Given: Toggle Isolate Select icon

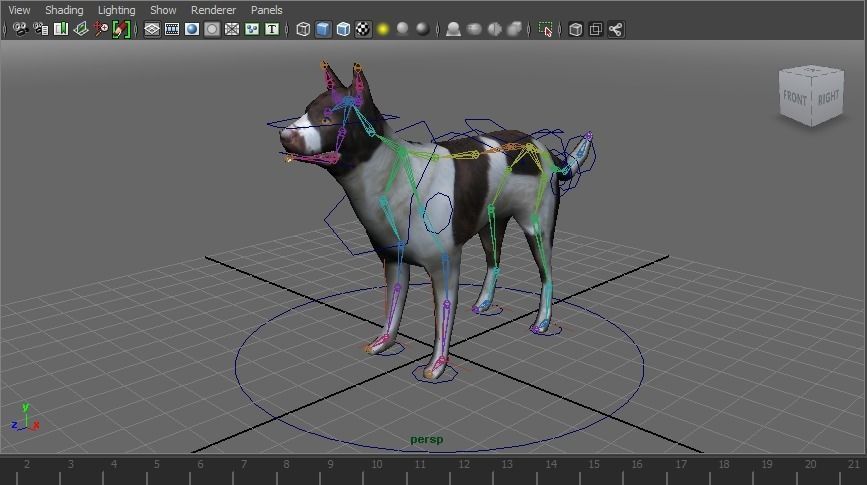Looking at the screenshot, I should (x=546, y=29).
